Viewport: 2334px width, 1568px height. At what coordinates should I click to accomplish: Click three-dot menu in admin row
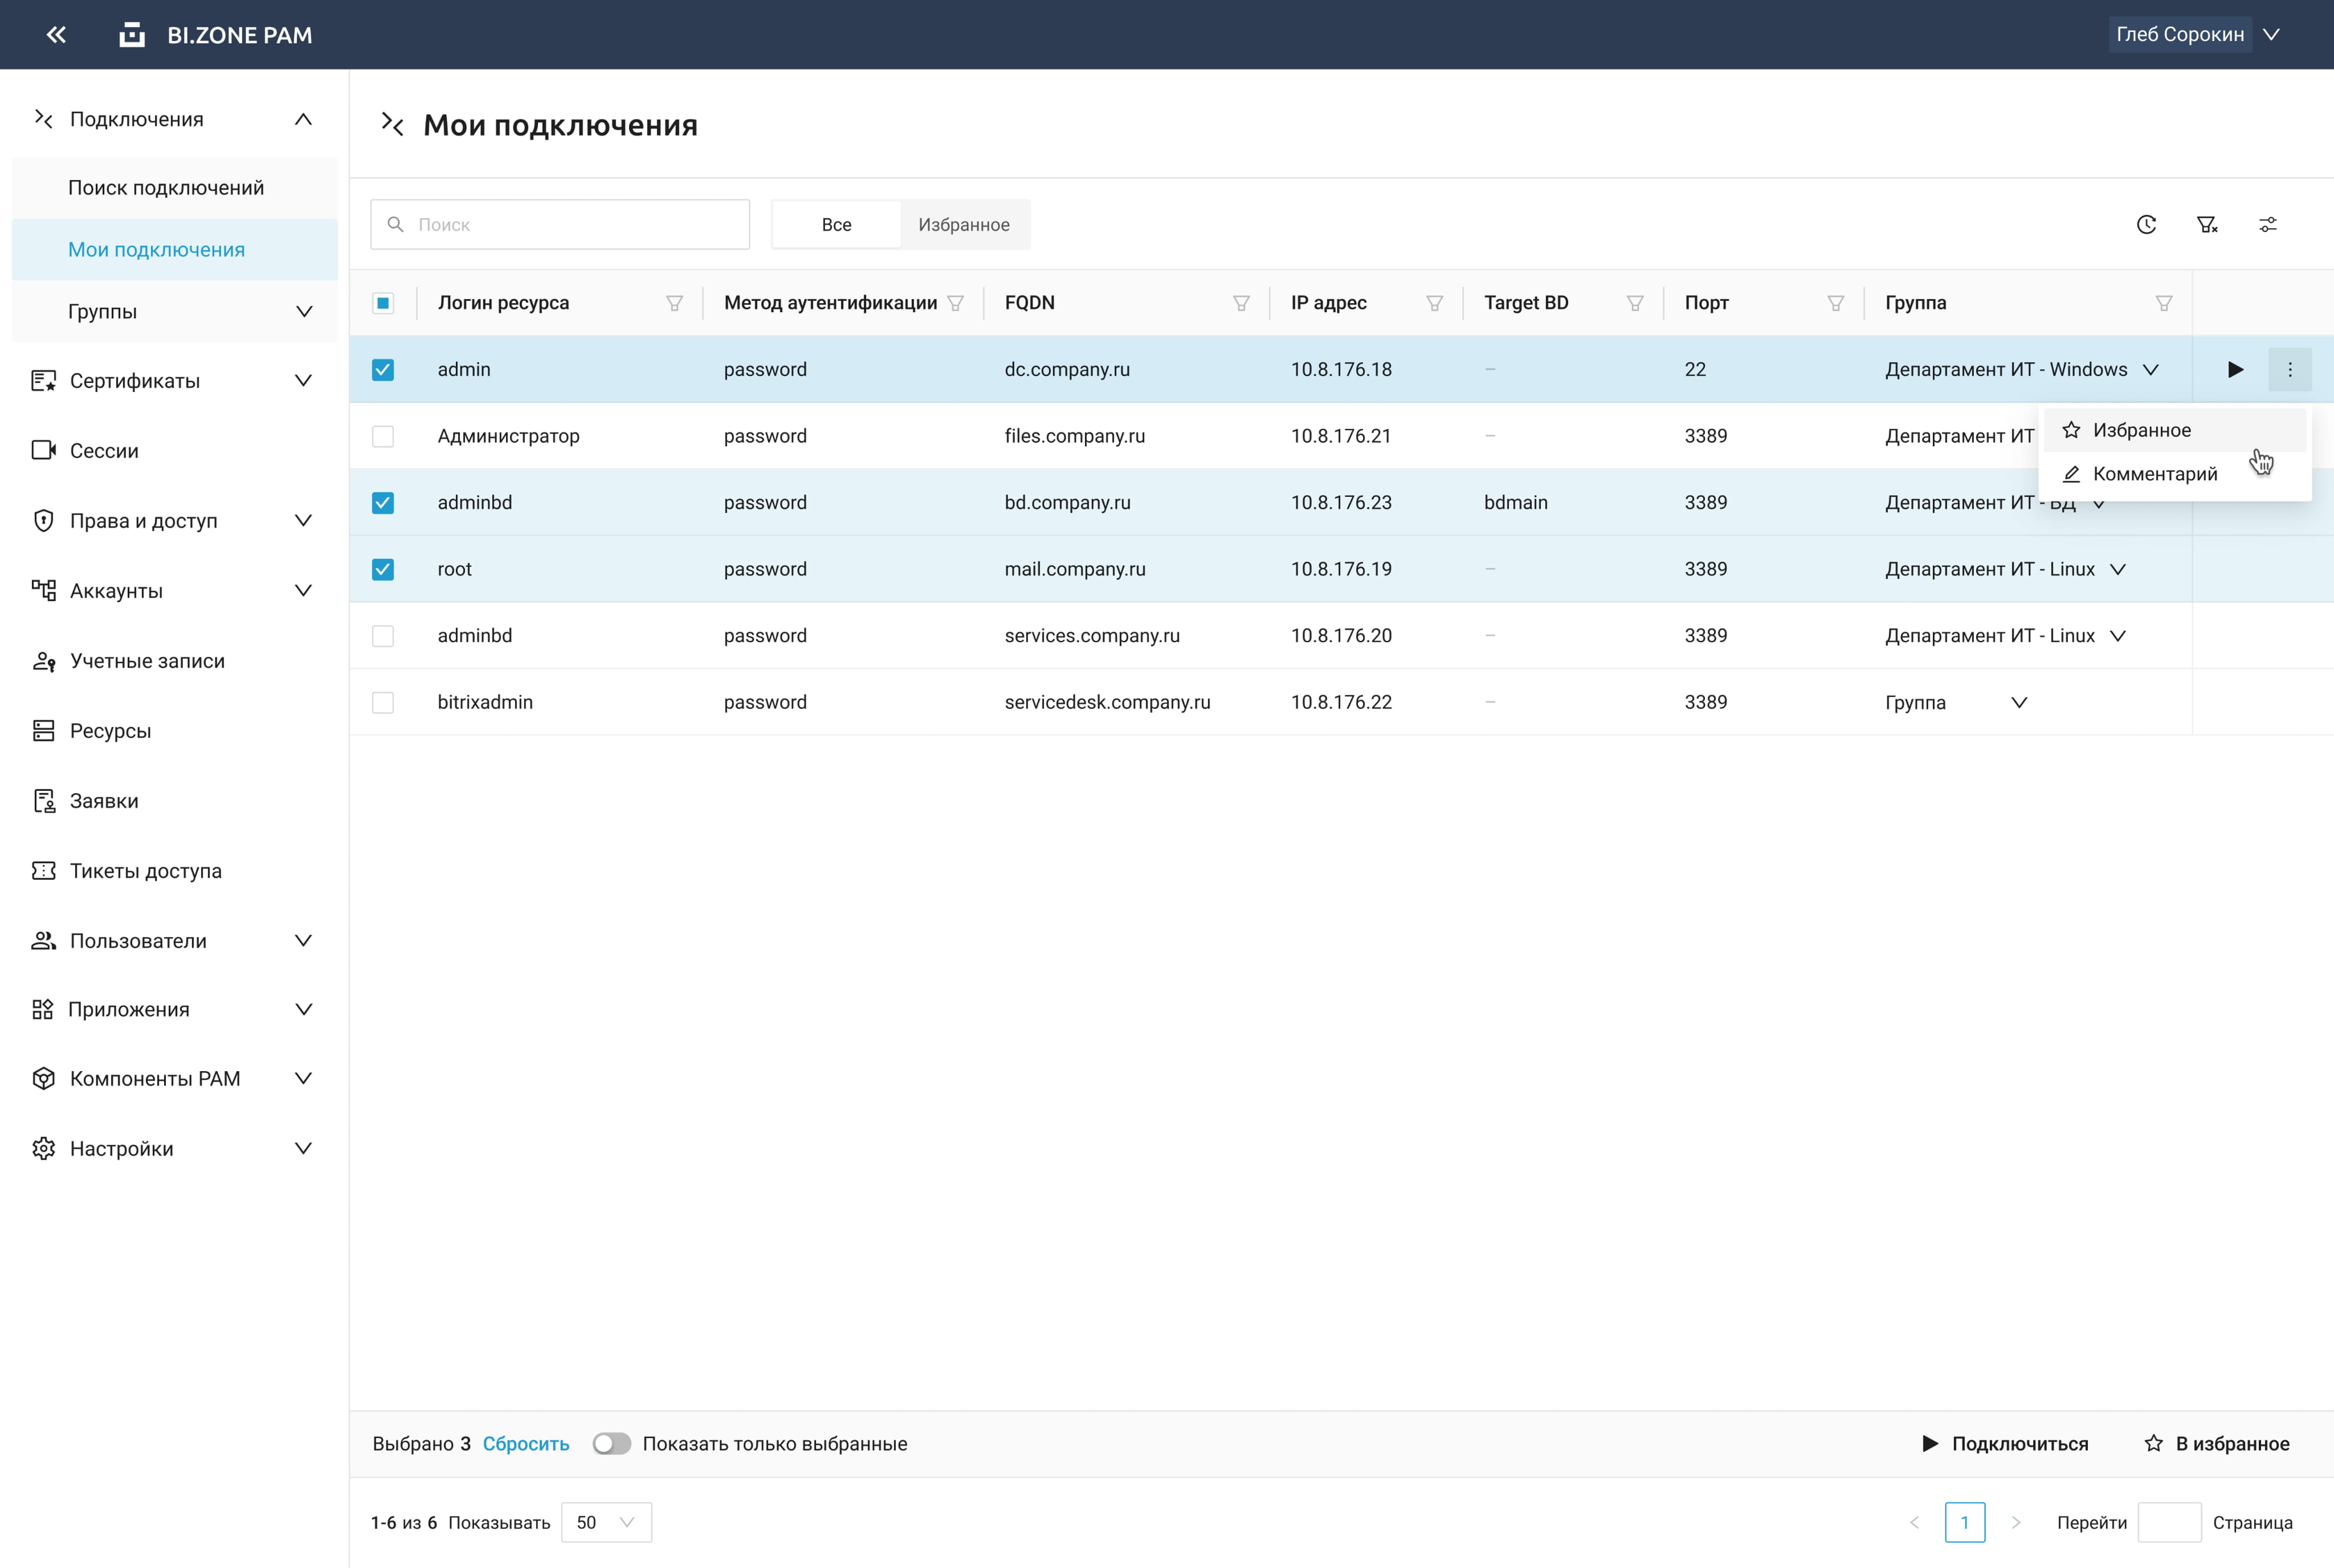click(x=2290, y=370)
